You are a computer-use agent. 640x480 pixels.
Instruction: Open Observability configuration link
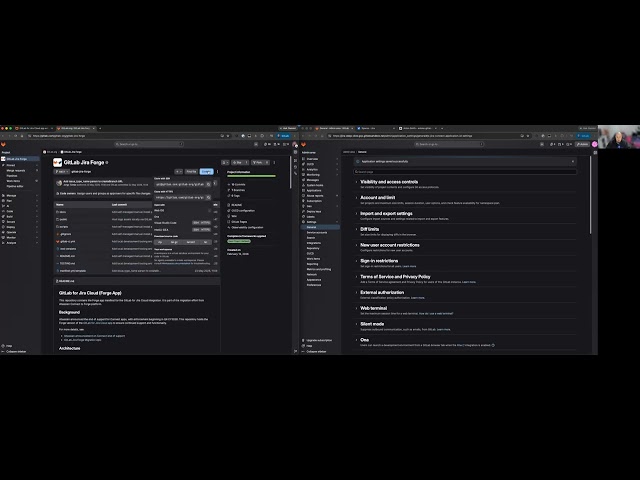point(247,227)
